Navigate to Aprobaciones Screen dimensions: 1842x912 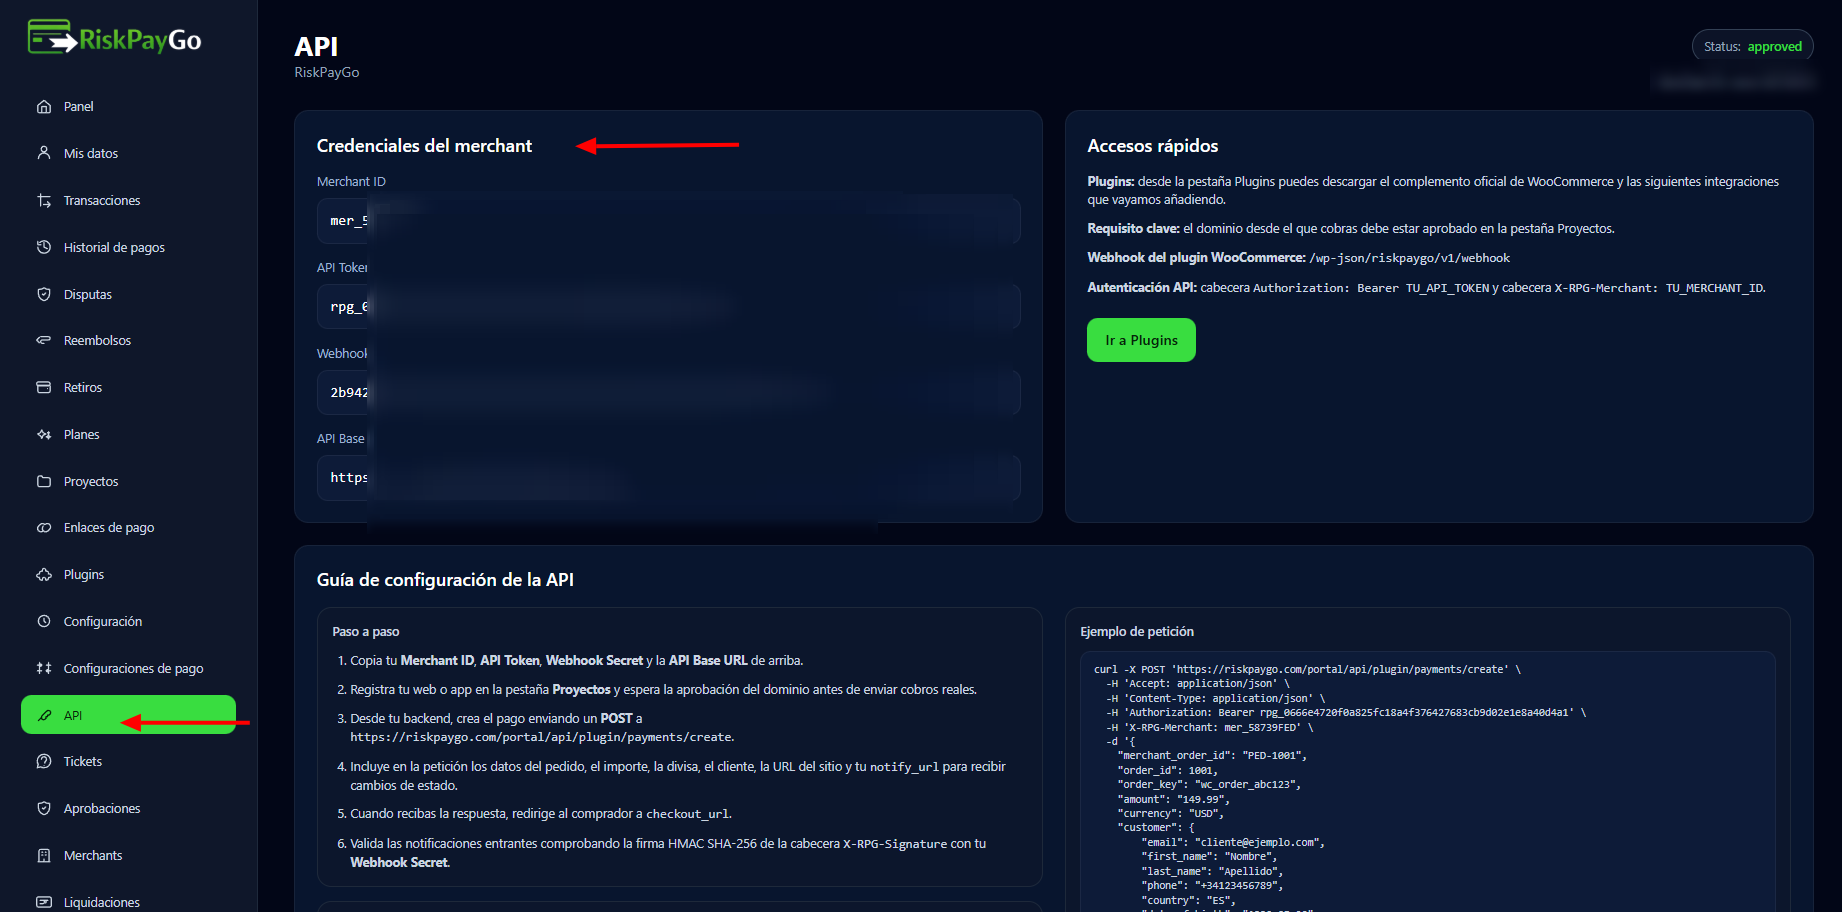(101, 809)
